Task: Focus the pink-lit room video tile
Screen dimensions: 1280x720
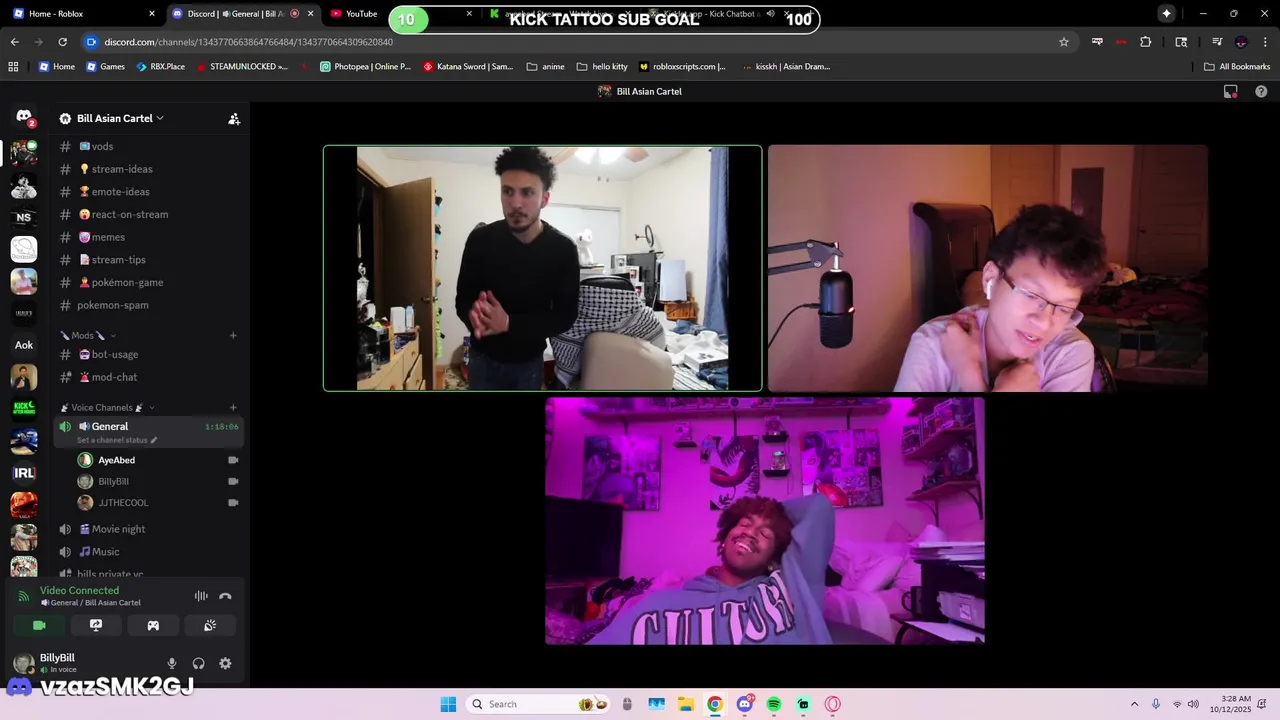Action: (765, 521)
